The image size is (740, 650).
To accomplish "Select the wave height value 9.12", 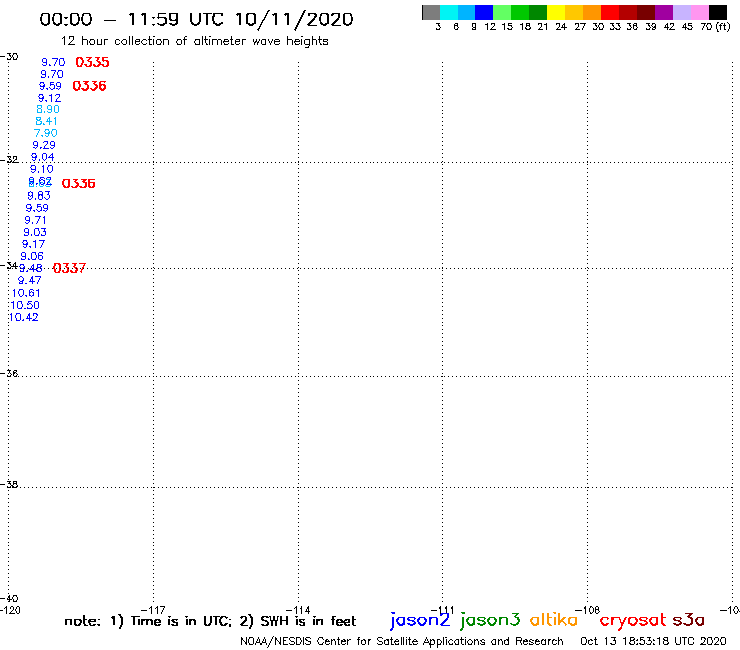I will click(x=50, y=98).
